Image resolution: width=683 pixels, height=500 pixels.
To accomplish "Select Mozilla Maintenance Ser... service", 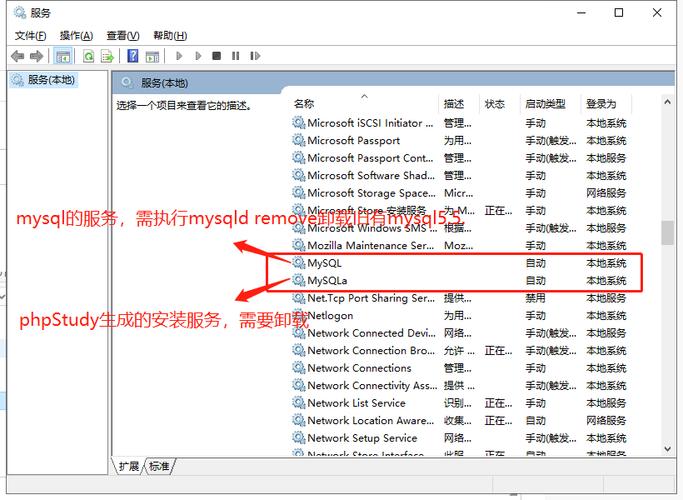I will pyautogui.click(x=461, y=245).
